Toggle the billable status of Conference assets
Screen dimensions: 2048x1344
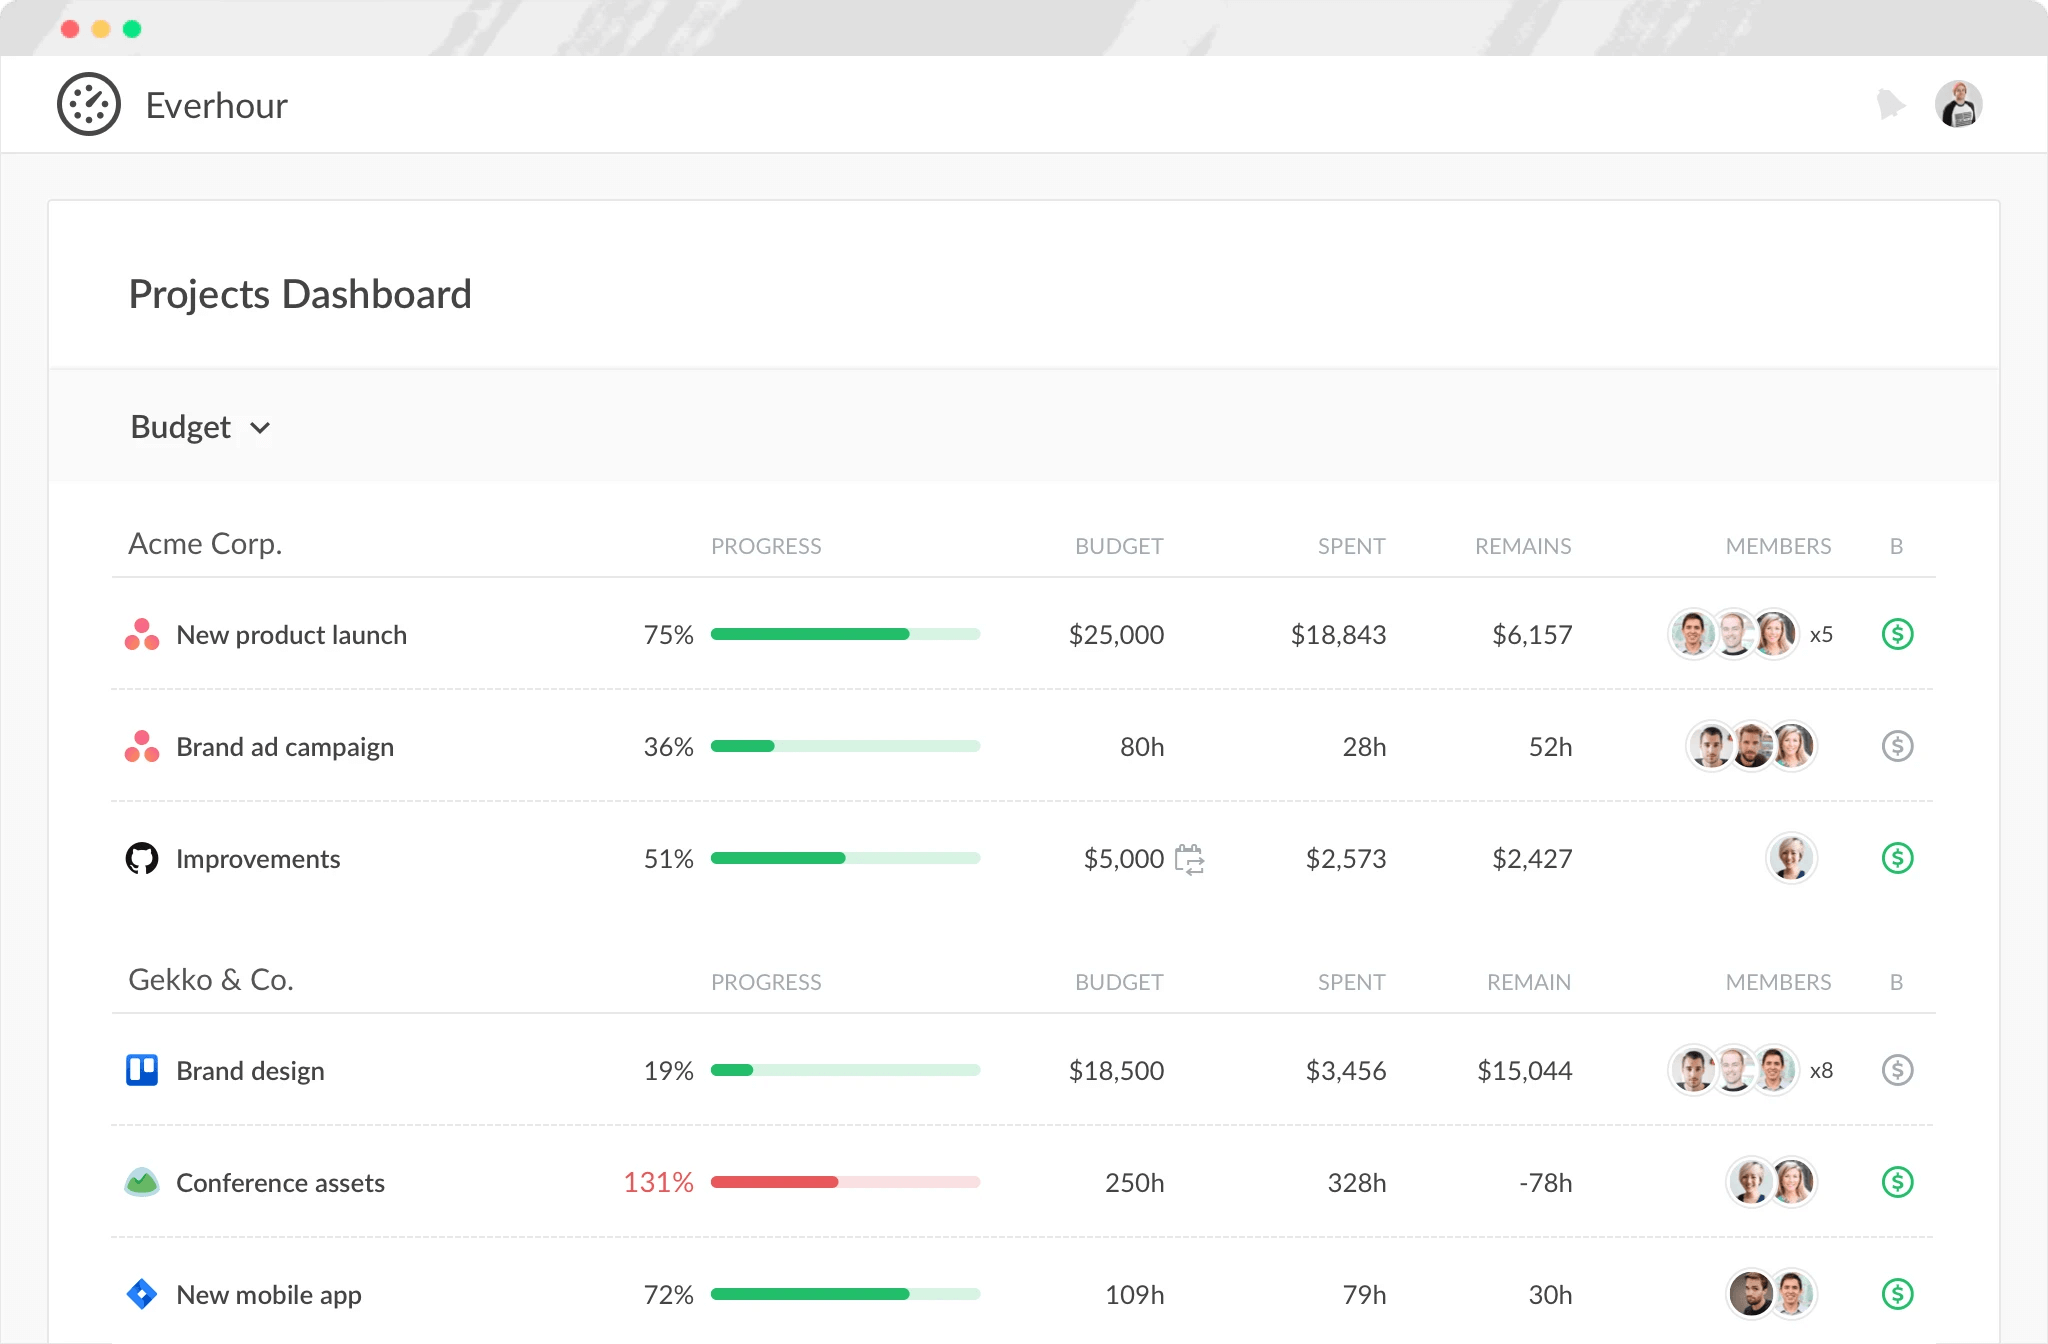coord(1897,1182)
